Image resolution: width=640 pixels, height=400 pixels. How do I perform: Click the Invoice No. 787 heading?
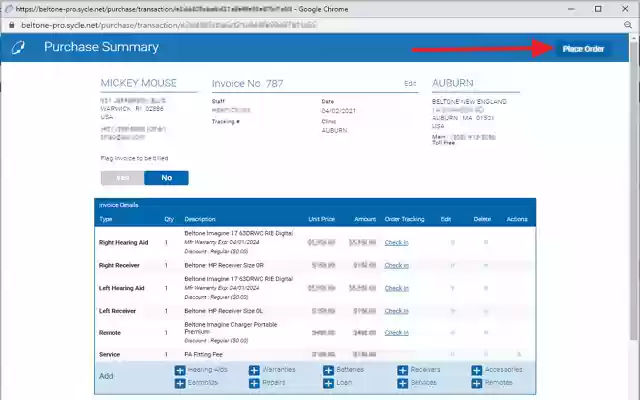[x=247, y=84]
